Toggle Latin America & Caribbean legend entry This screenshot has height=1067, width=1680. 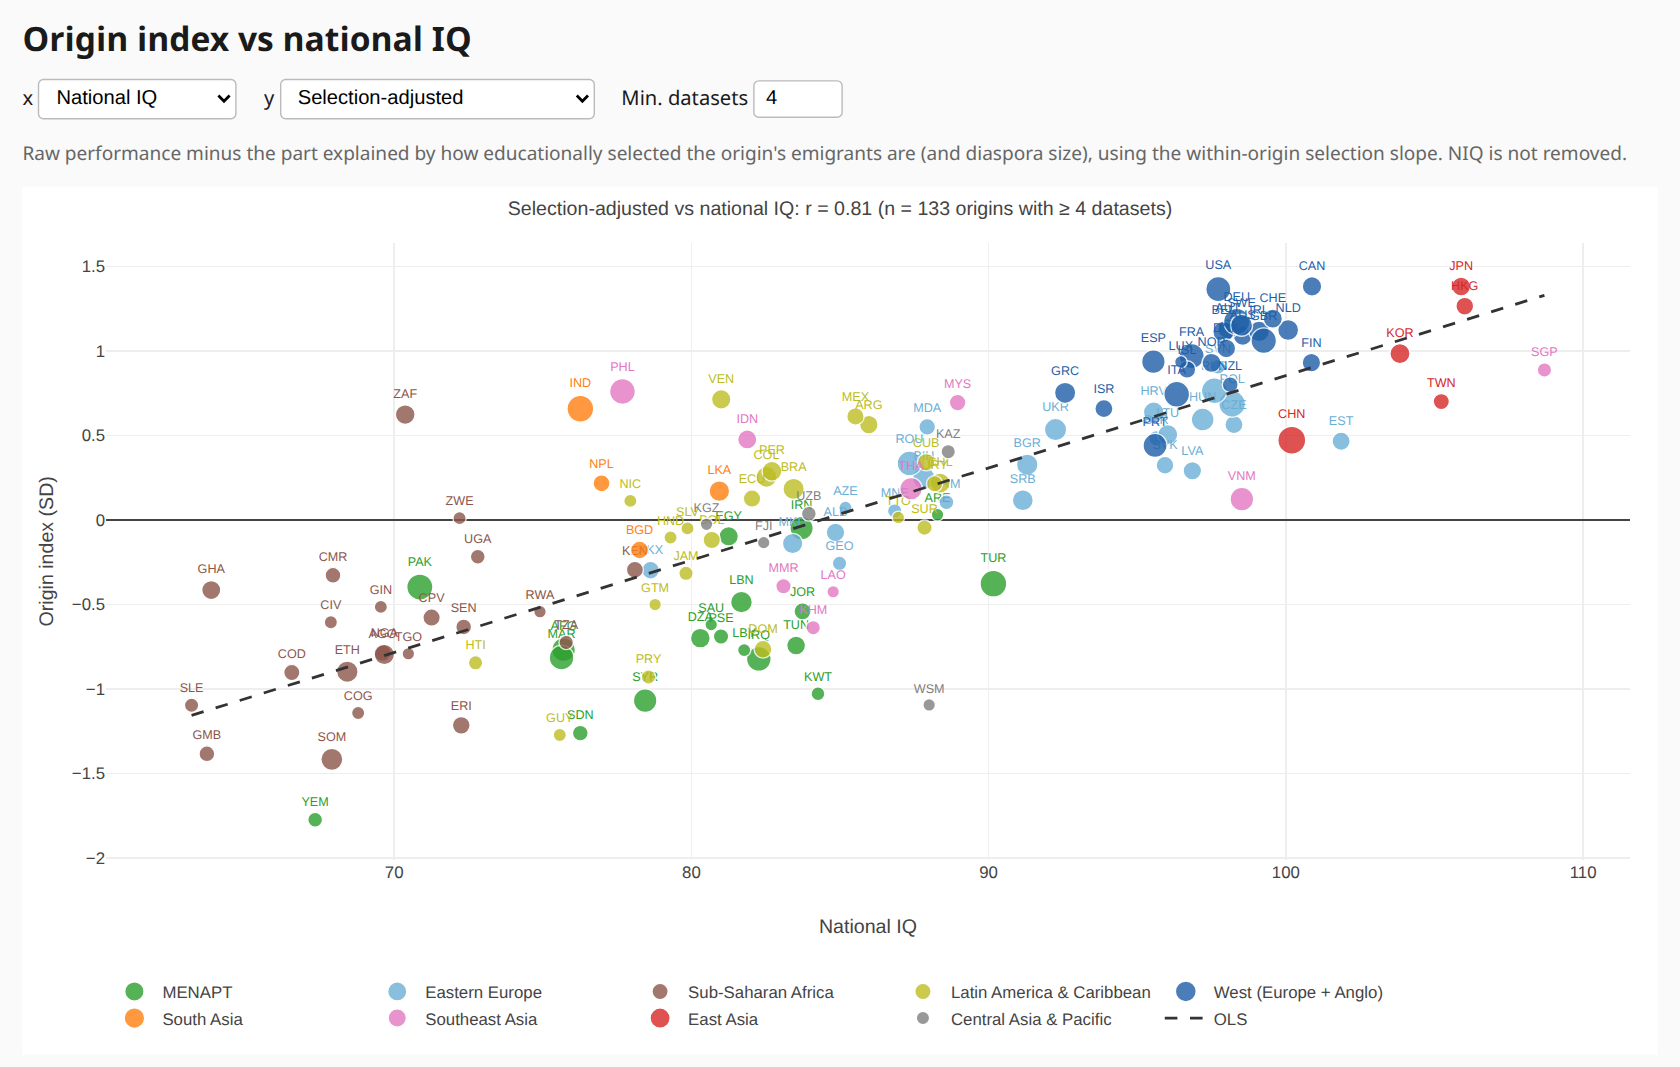[x=1032, y=992]
